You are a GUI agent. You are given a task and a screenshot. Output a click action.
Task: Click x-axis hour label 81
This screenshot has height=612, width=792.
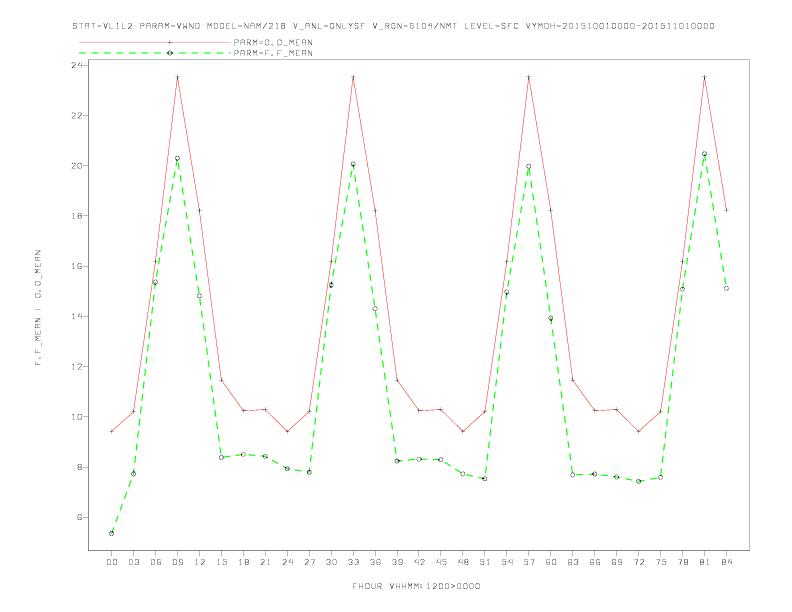705,562
